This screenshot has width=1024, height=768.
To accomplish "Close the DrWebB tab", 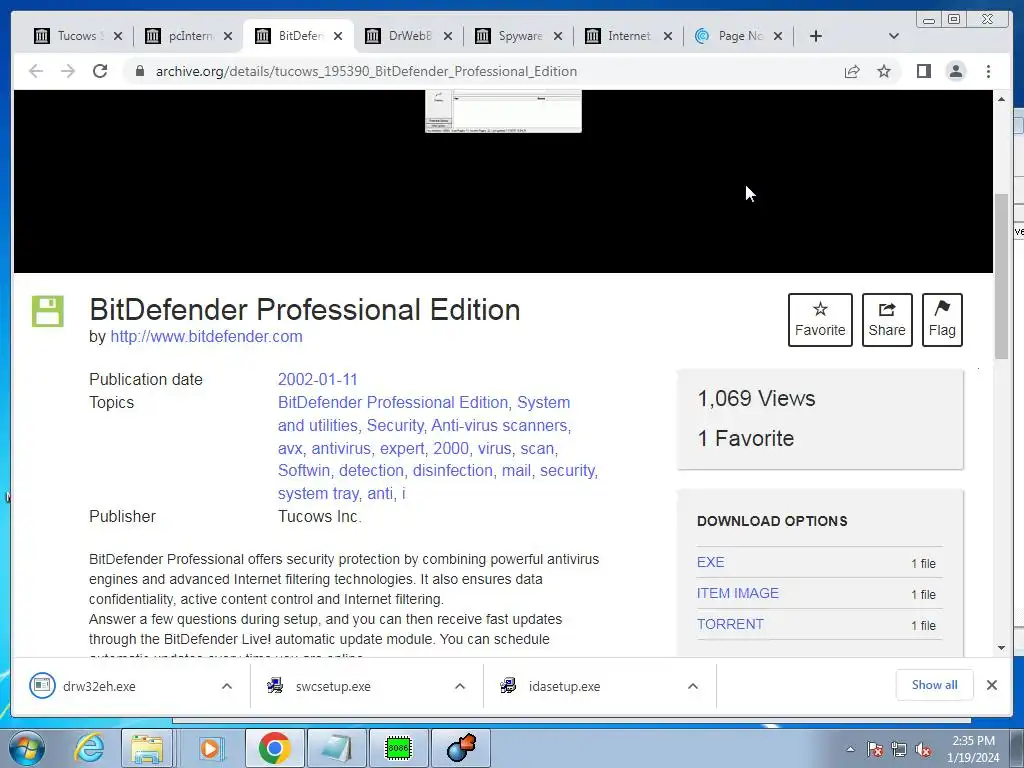I will tap(447, 36).
